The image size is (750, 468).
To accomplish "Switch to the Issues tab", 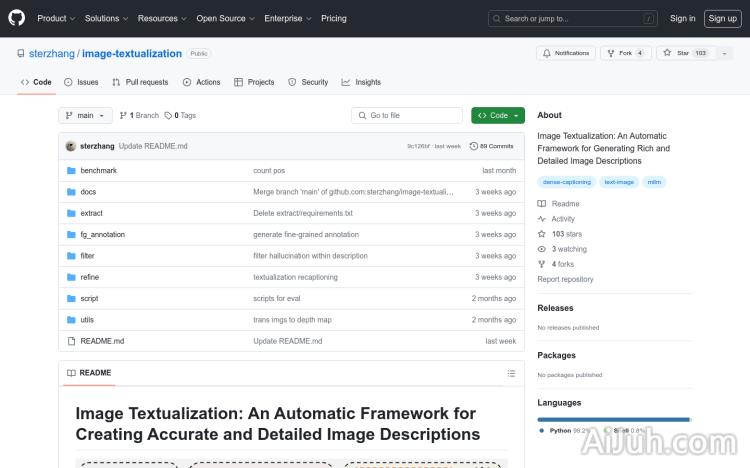I will [81, 82].
